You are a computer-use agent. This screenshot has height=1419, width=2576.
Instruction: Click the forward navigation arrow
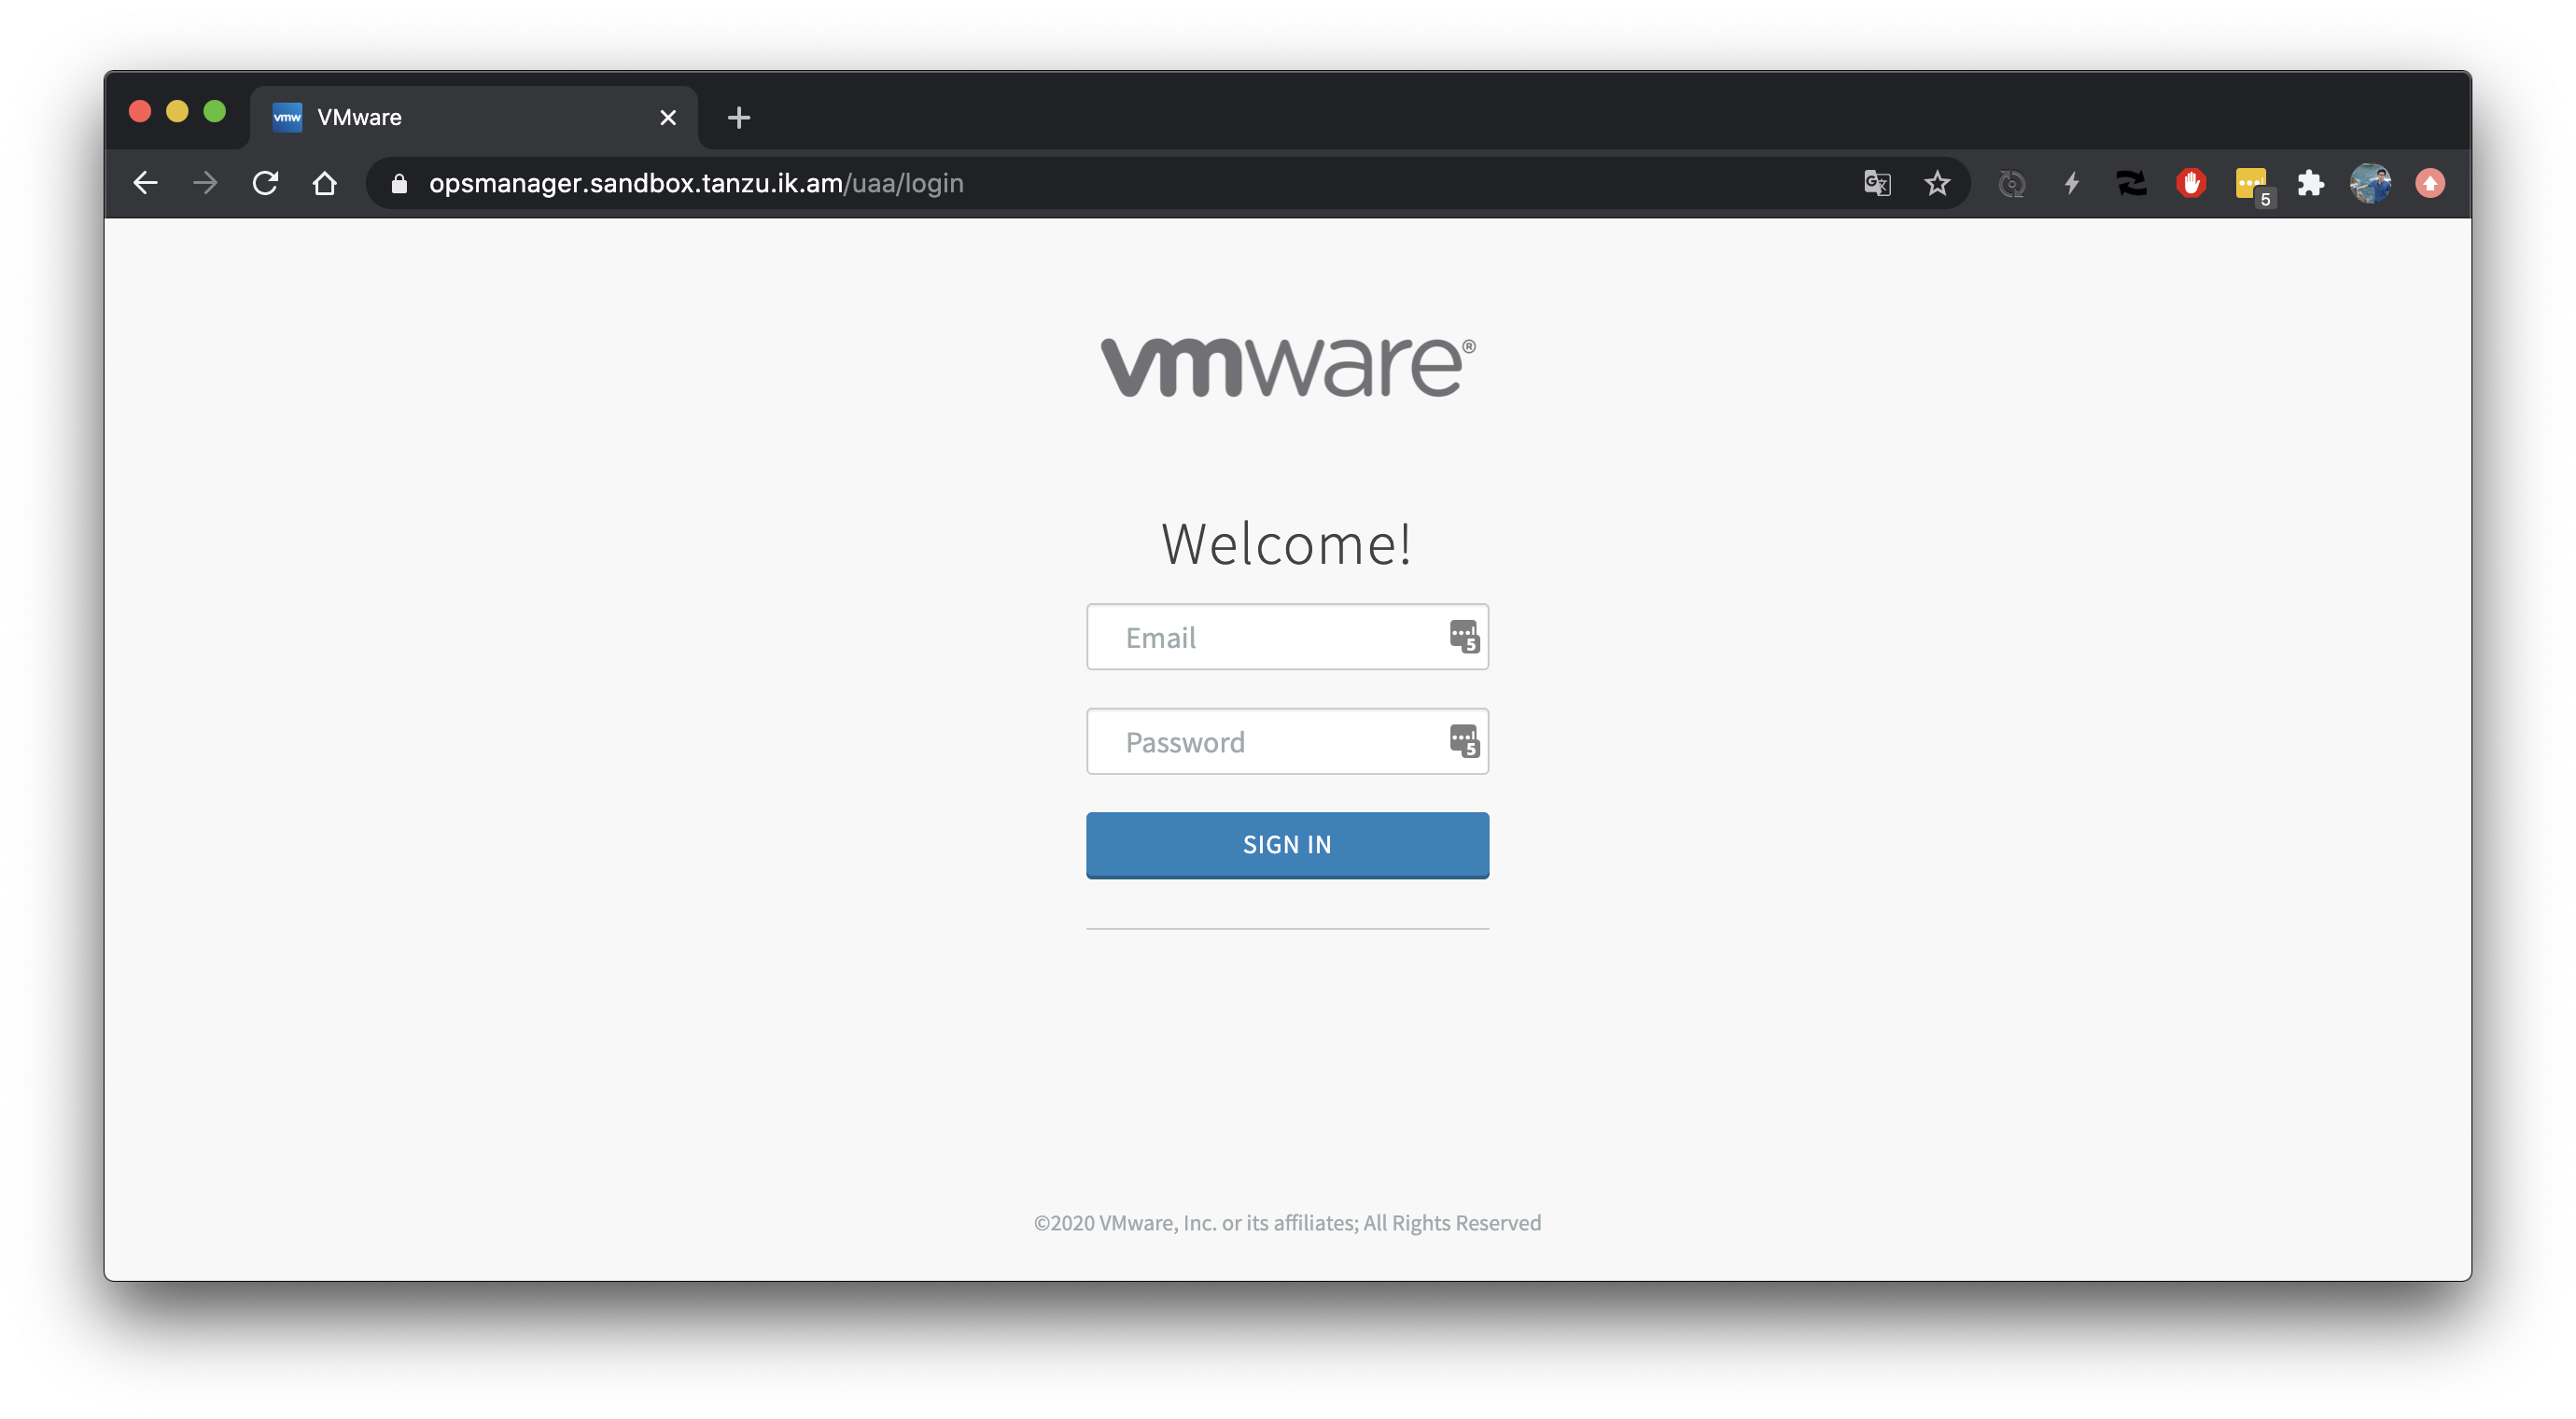click(205, 183)
